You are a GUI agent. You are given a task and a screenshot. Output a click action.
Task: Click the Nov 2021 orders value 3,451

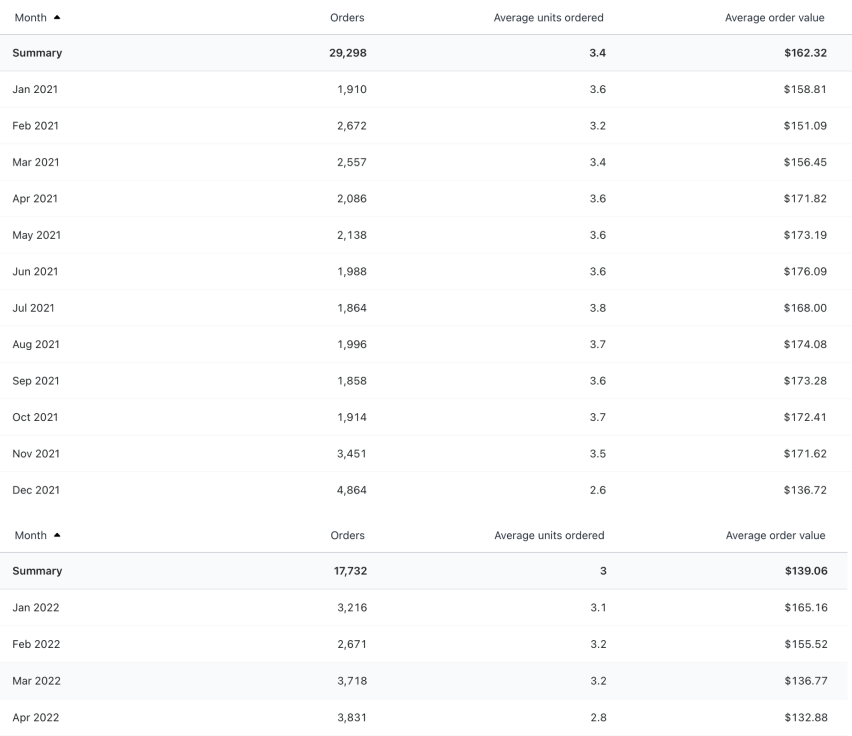point(350,453)
